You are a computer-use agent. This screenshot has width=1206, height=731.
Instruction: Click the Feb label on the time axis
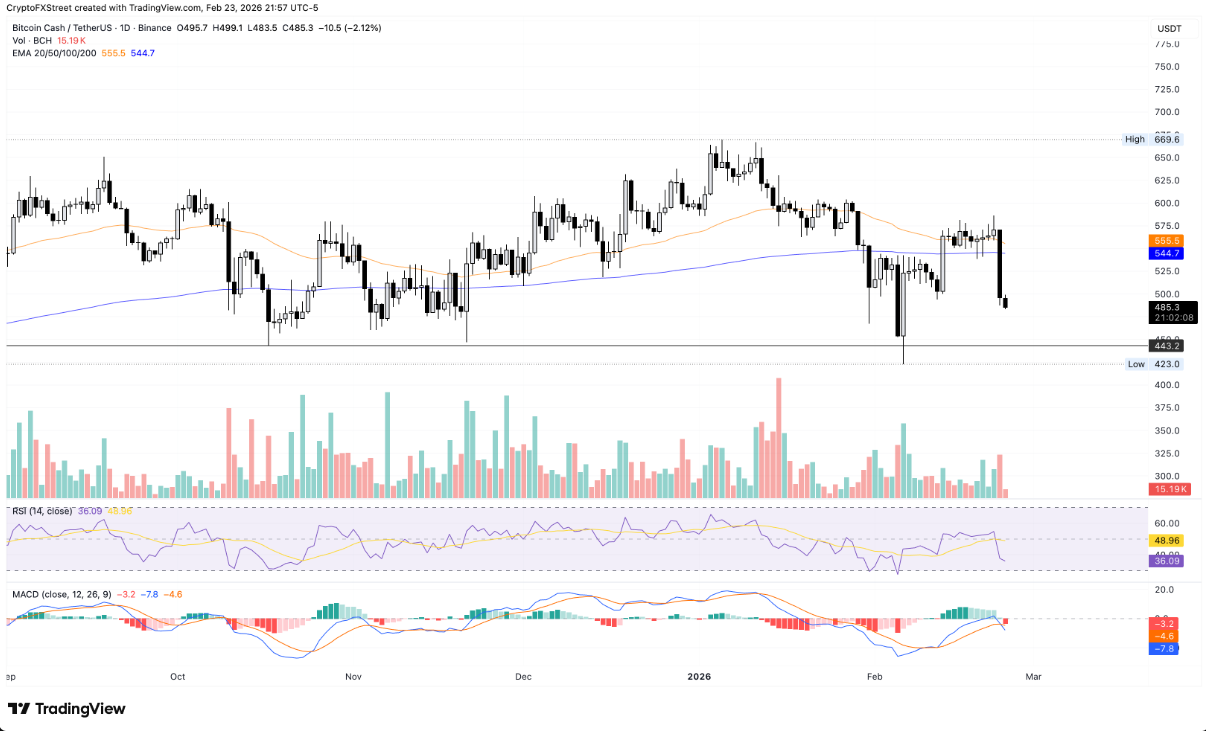[x=874, y=677]
